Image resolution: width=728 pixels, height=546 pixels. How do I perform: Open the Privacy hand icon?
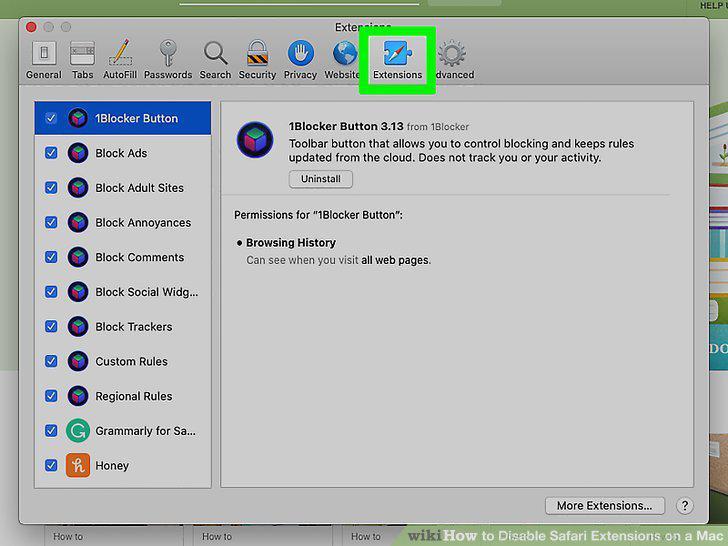300,53
